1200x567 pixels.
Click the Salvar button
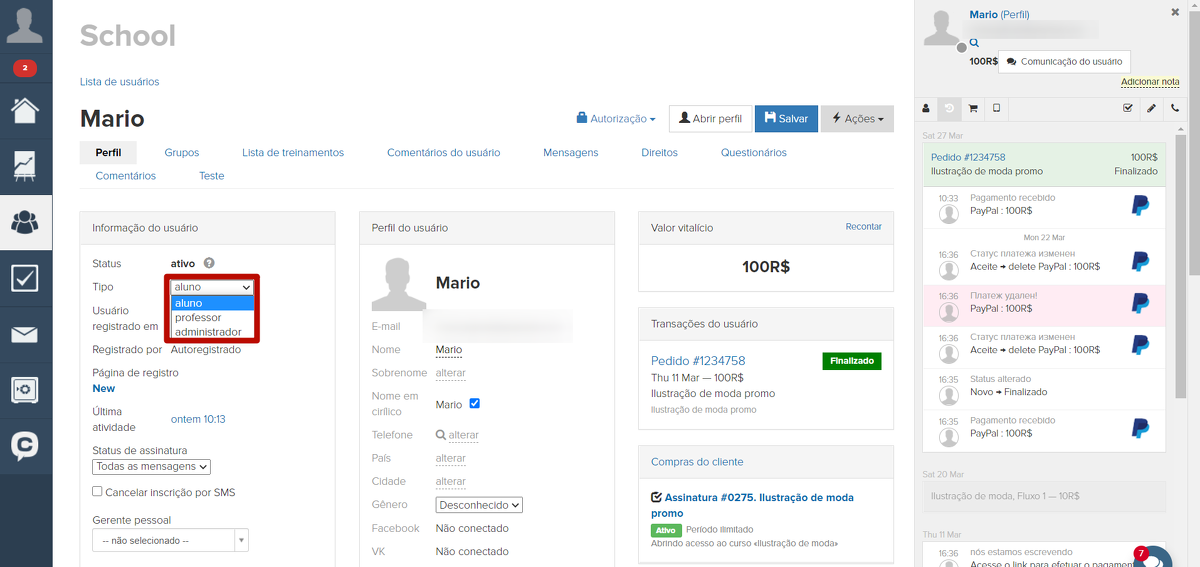click(786, 119)
